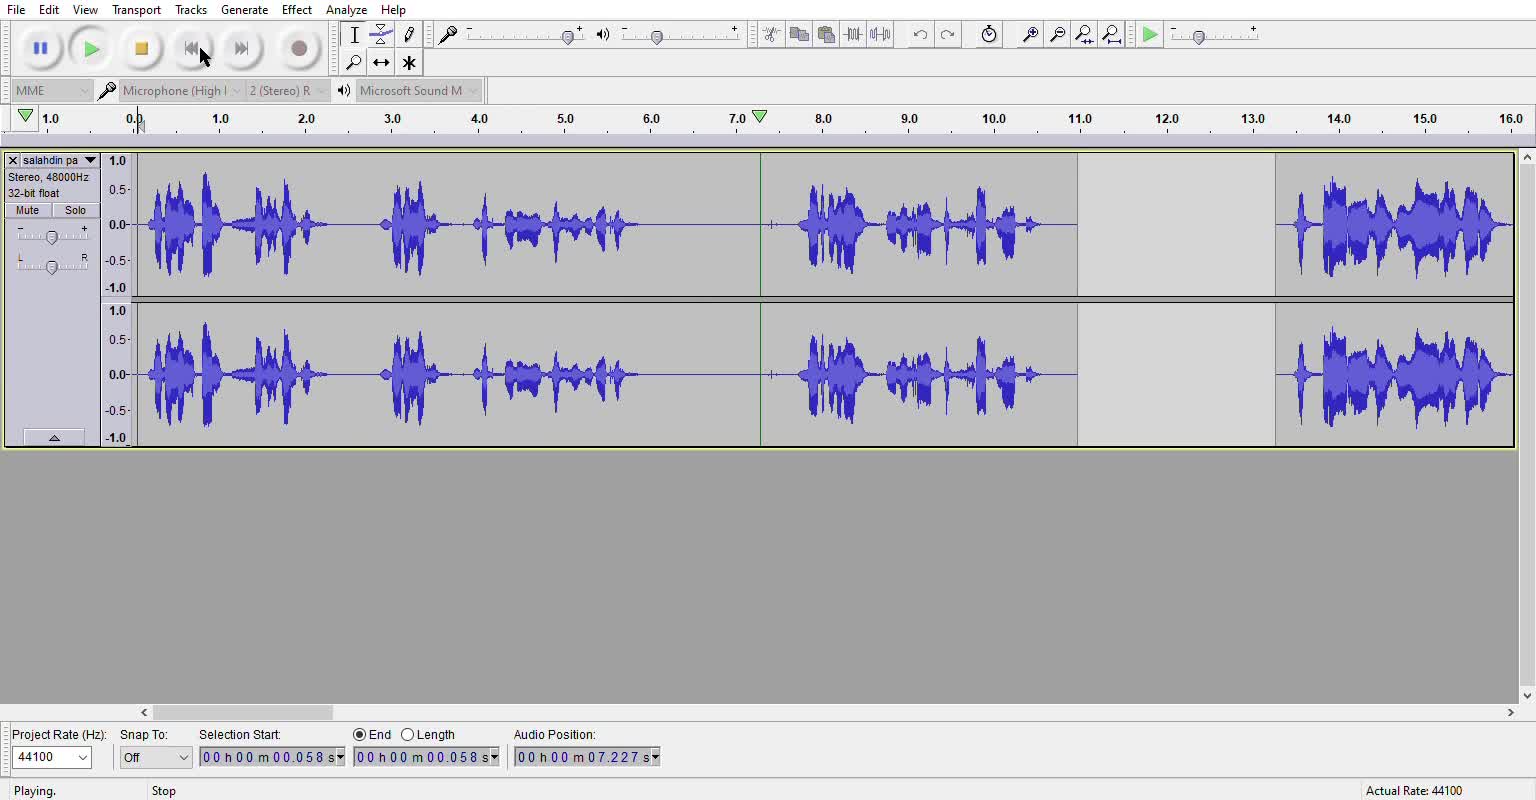This screenshot has height=800, width=1536.
Task: Click the scroll right arrow
Action: click(x=1511, y=712)
